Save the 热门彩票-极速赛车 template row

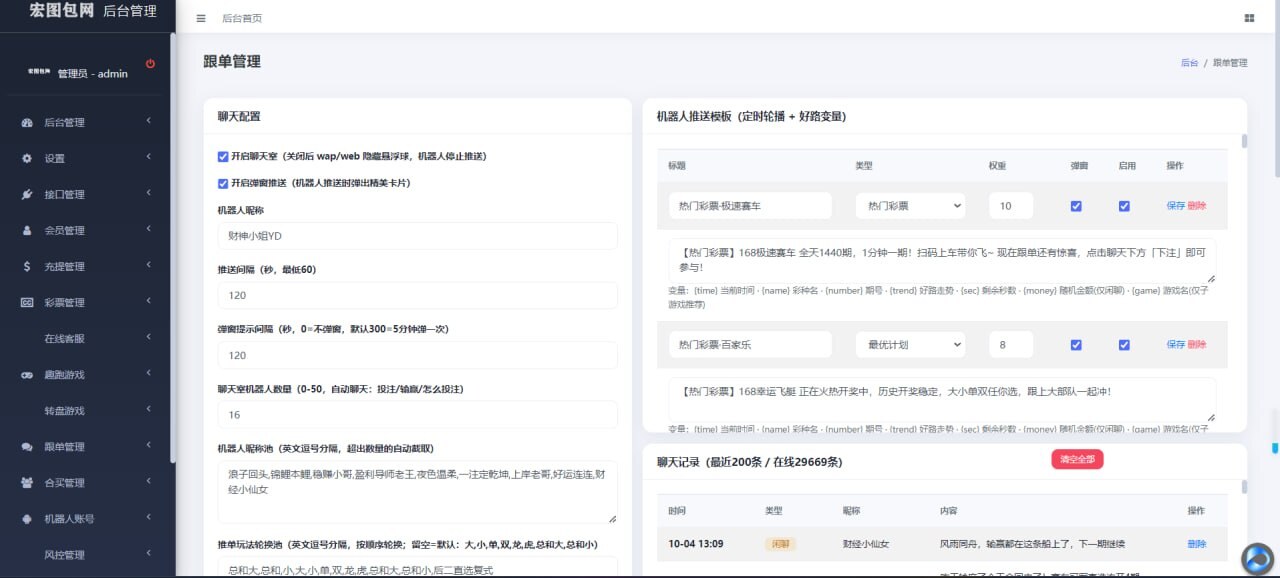(1175, 206)
